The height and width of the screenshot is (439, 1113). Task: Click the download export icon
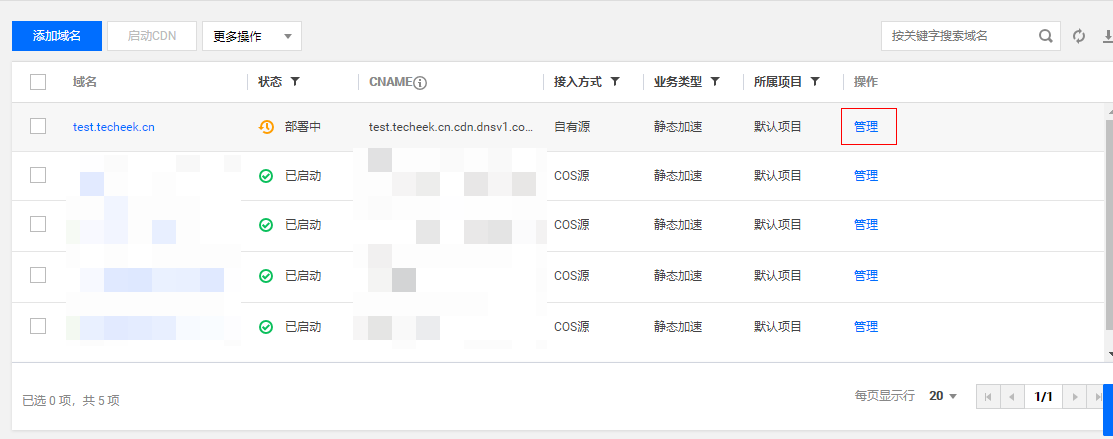pyautogui.click(x=1107, y=36)
